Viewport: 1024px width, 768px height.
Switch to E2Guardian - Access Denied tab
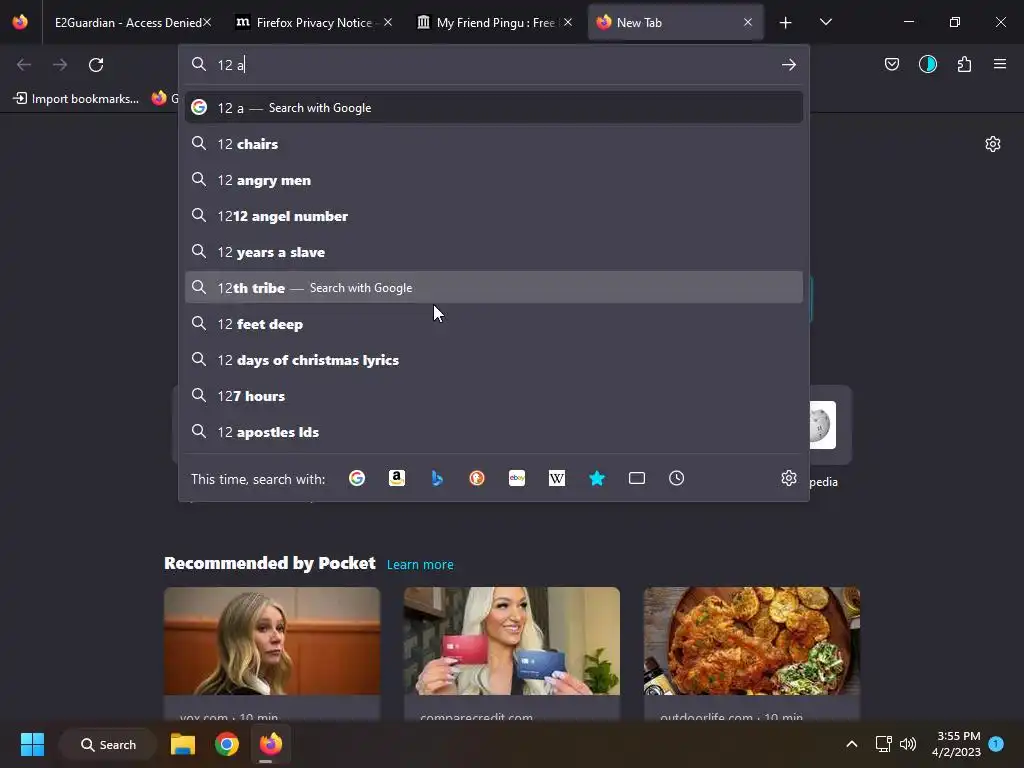(x=128, y=22)
